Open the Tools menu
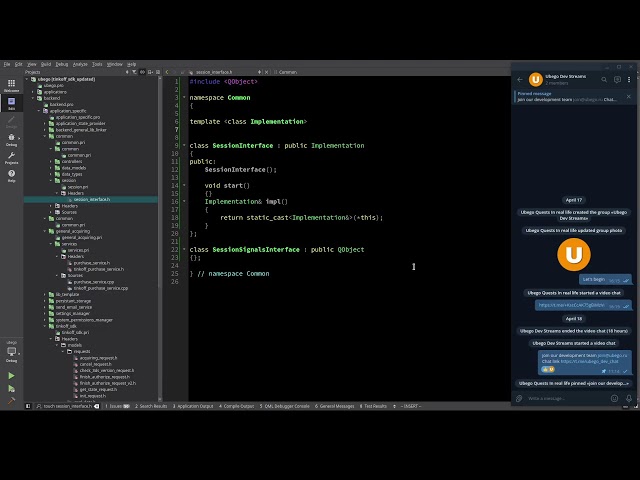640x480 pixels. [x=97, y=64]
